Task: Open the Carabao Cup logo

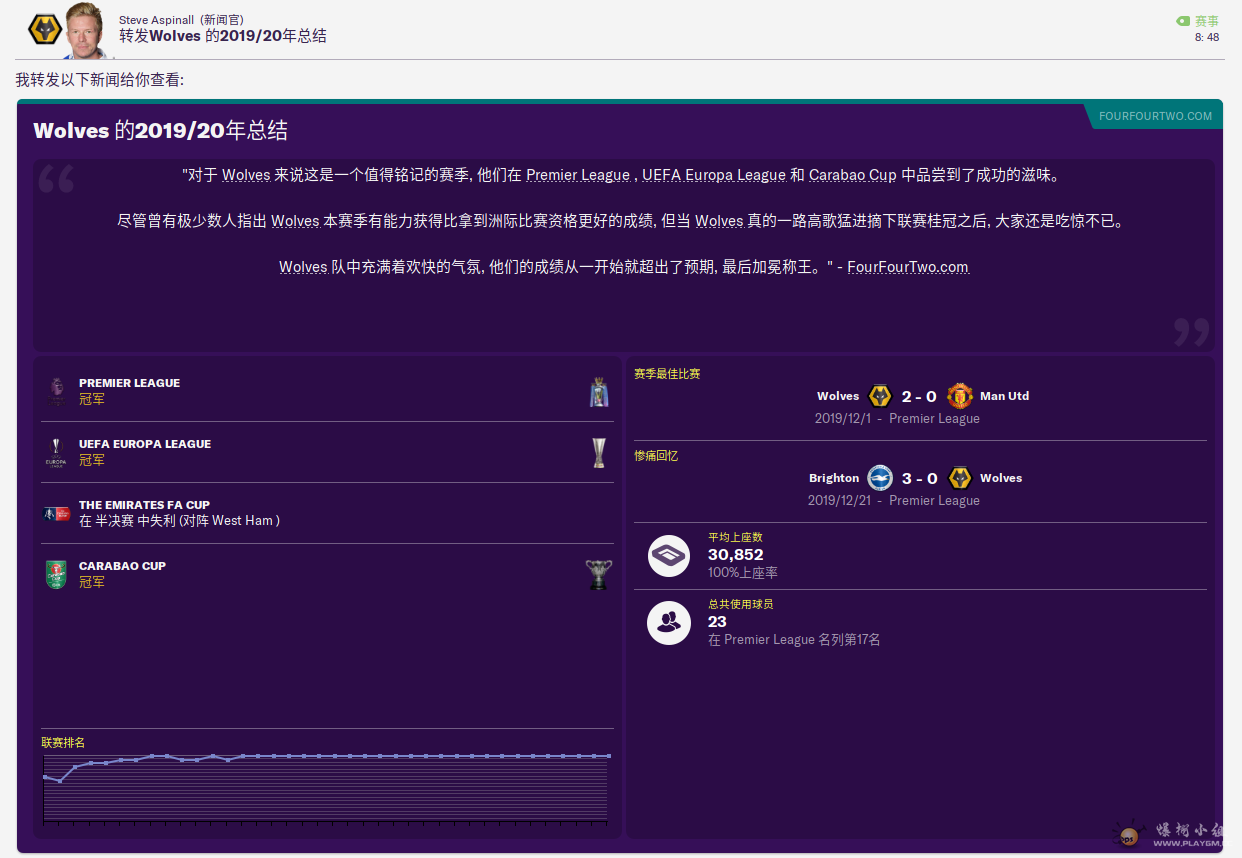Action: pyautogui.click(x=56, y=574)
